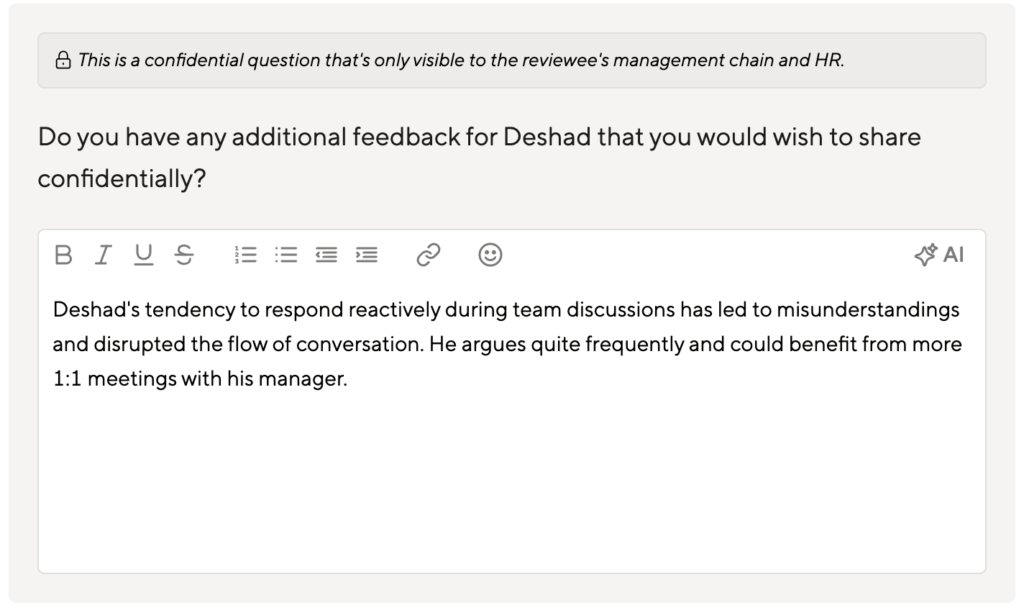Click the question text about Deshad's feedback
Image resolution: width=1024 pixels, height=613 pixels.
[x=479, y=137]
